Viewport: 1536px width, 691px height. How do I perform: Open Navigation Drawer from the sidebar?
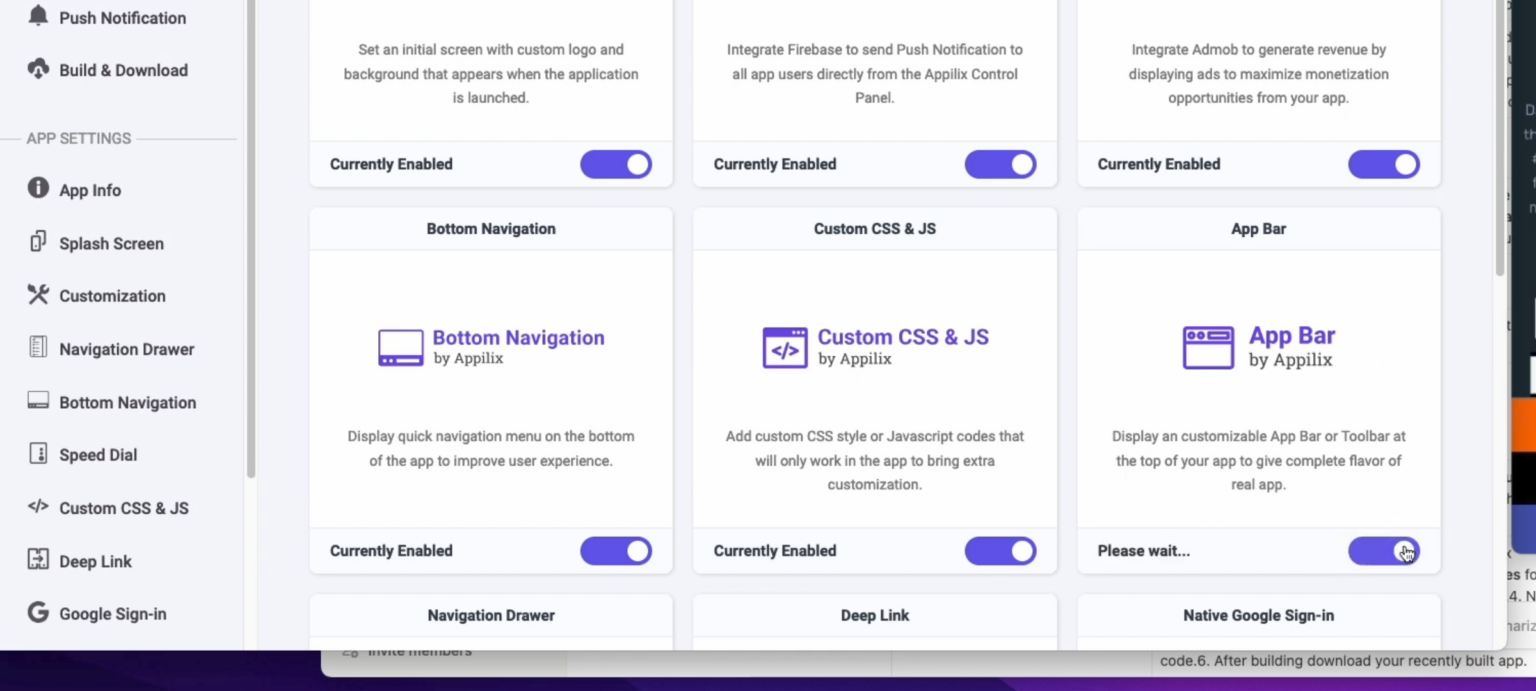pos(126,349)
